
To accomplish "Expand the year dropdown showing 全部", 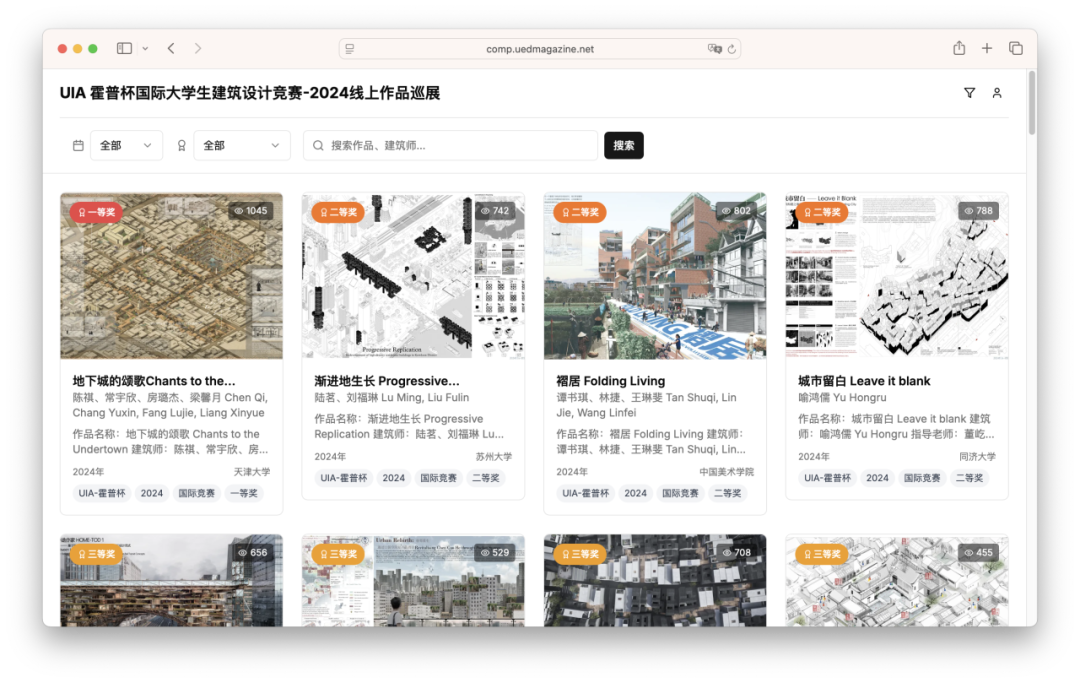I will point(126,145).
